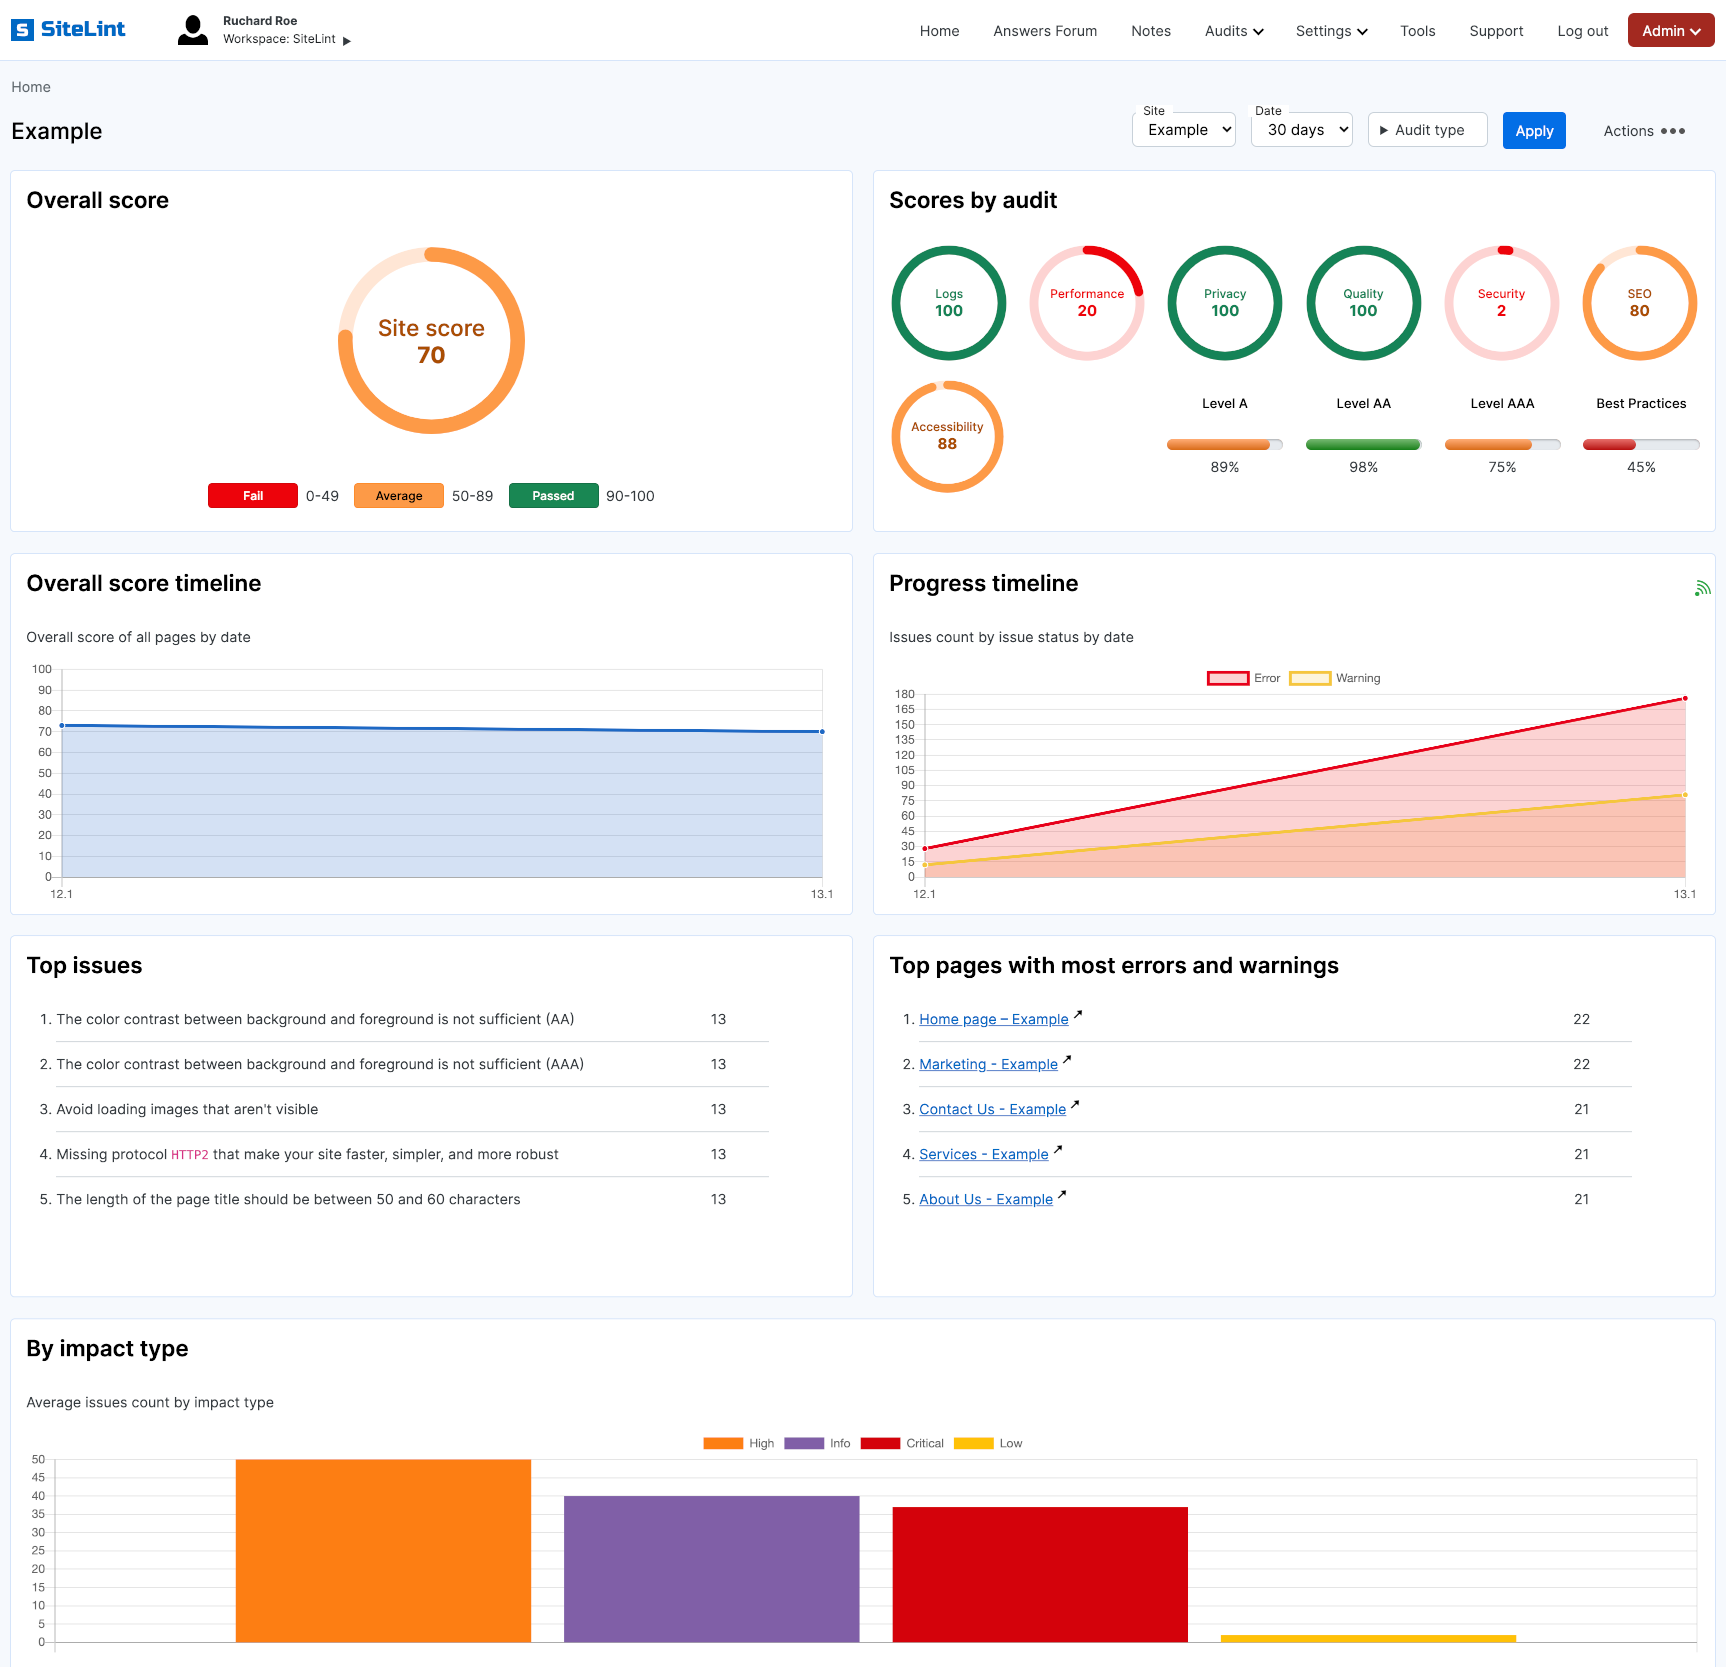Open the Marketing - Example link
The width and height of the screenshot is (1726, 1667).
click(x=988, y=1064)
